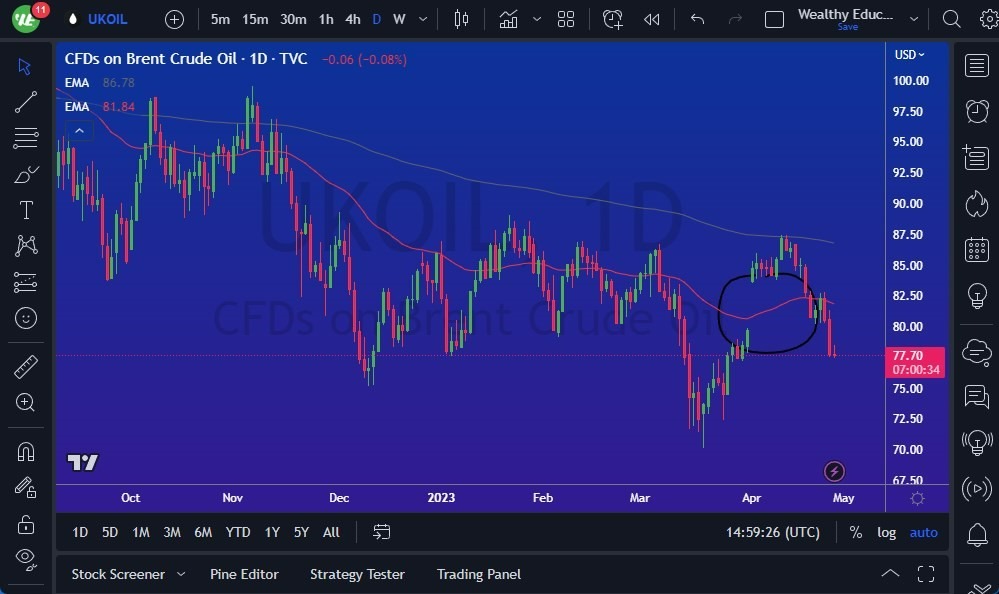The height and width of the screenshot is (594, 999).
Task: Switch to the Pine Editor tab
Action: coord(244,574)
